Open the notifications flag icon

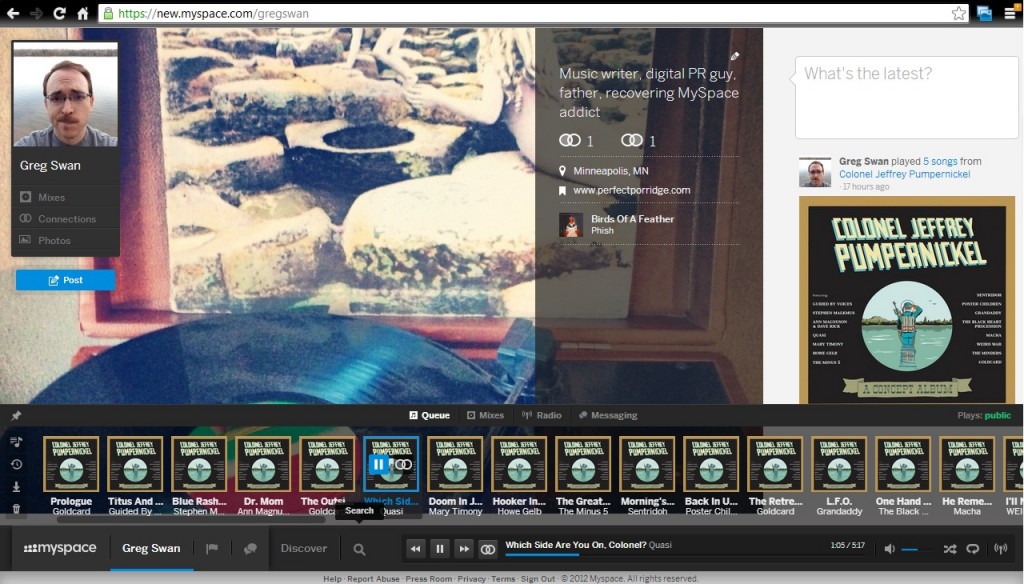pyautogui.click(x=212, y=549)
